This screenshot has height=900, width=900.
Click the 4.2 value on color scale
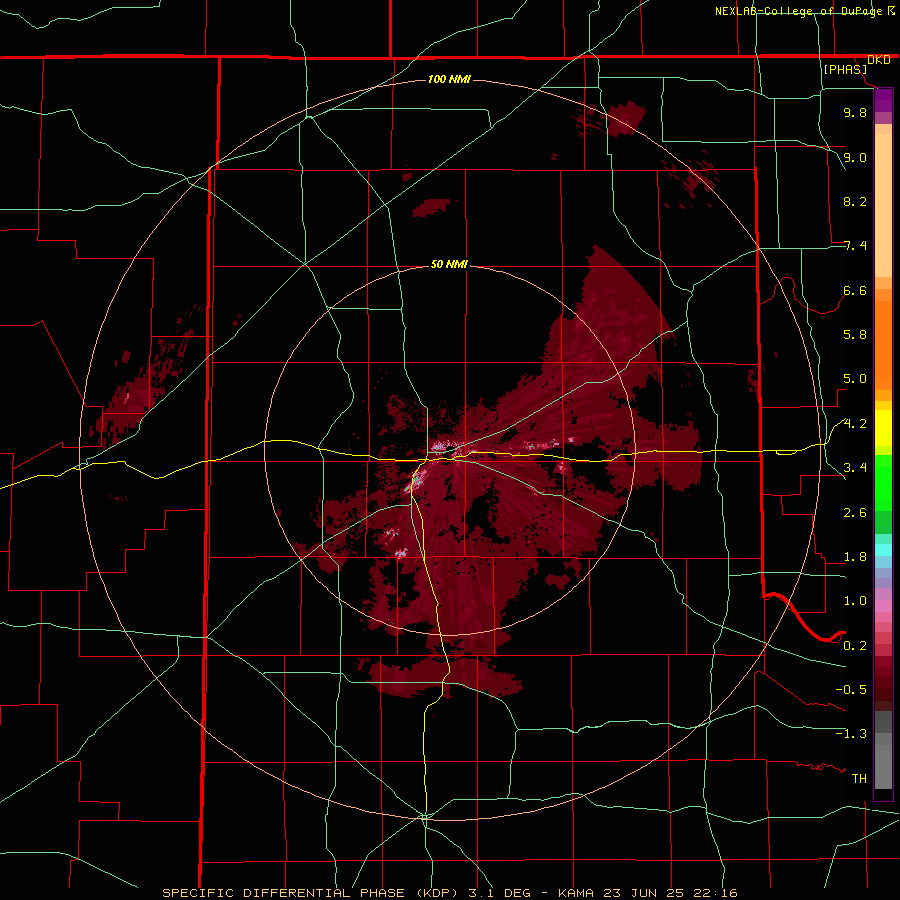click(x=855, y=424)
